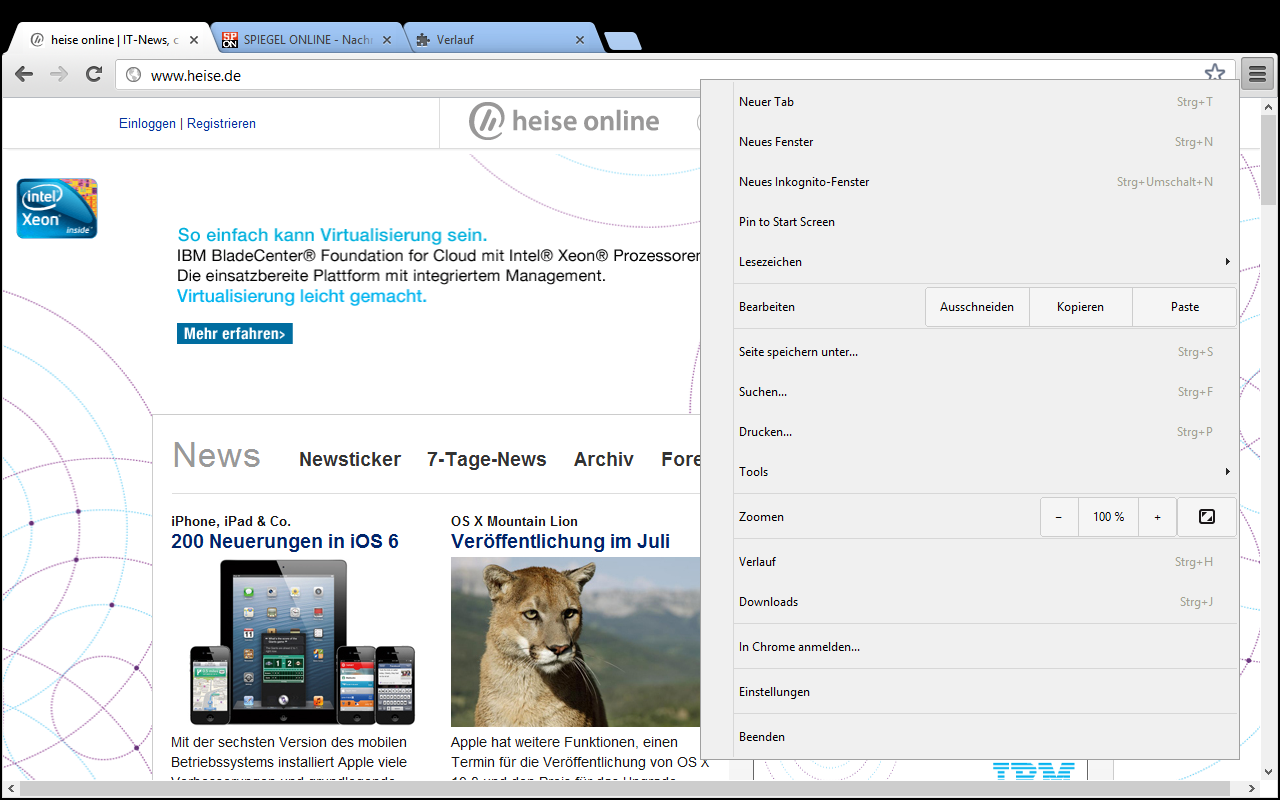Screen dimensions: 1280x800
Task: Open Verlauf from the Chrome menu
Action: tap(986, 562)
